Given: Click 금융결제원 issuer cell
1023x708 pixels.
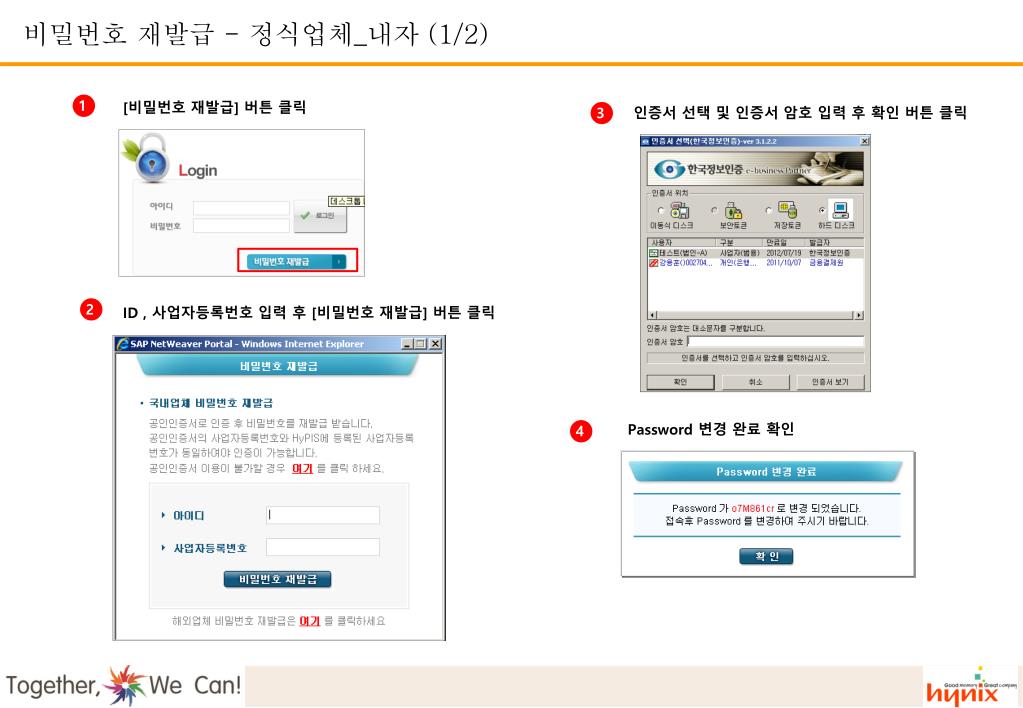Looking at the screenshot, I should click(x=826, y=262).
